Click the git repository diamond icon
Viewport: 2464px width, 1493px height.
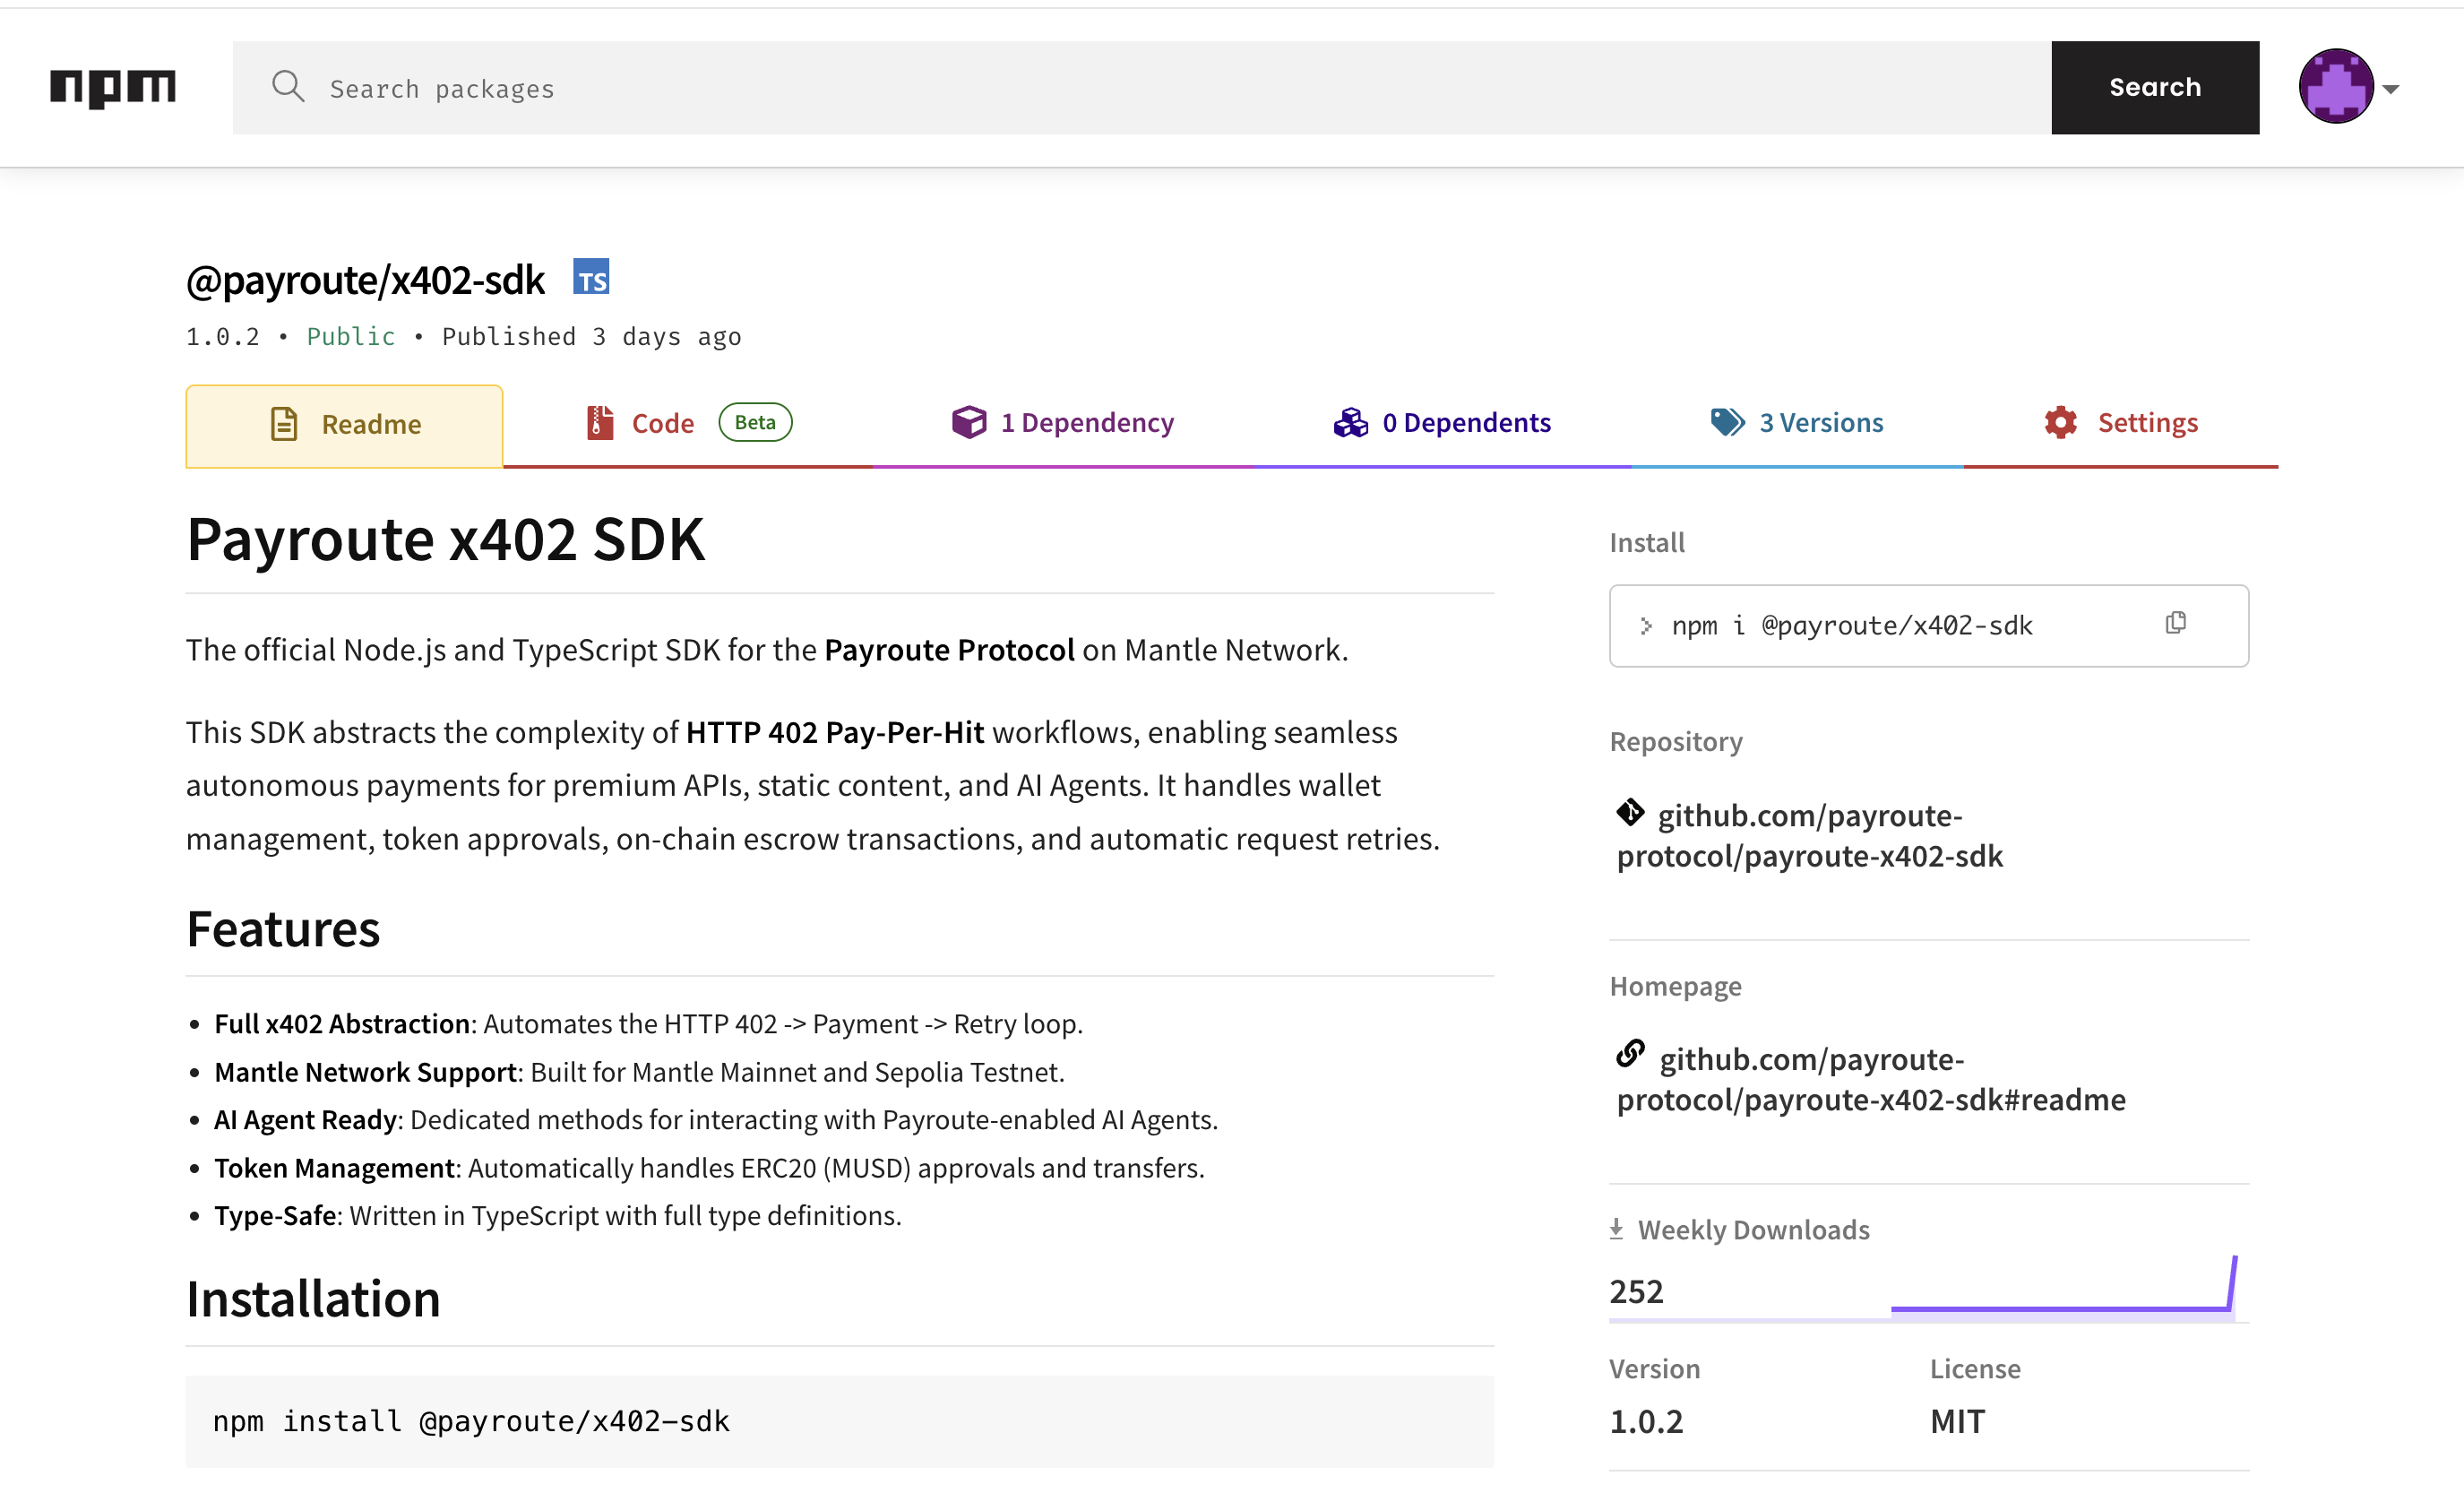(x=1631, y=812)
